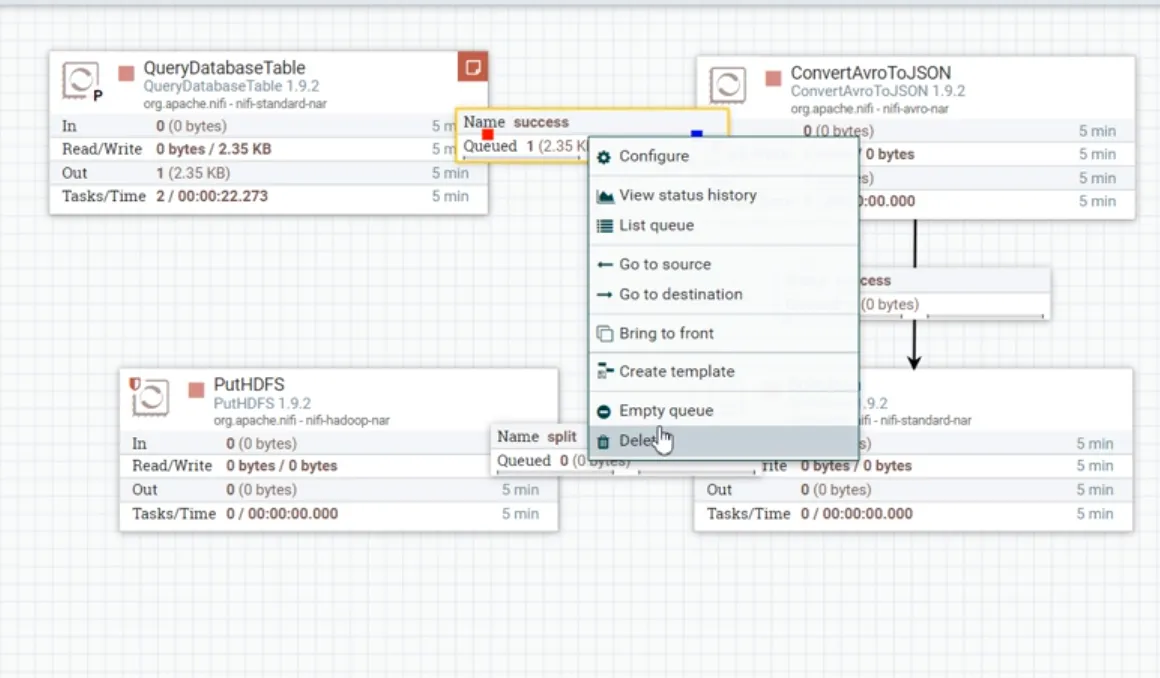1160x678 pixels.
Task: Click the red stopped indicator beside ConvertAvroToJSON
Action: 773,78
